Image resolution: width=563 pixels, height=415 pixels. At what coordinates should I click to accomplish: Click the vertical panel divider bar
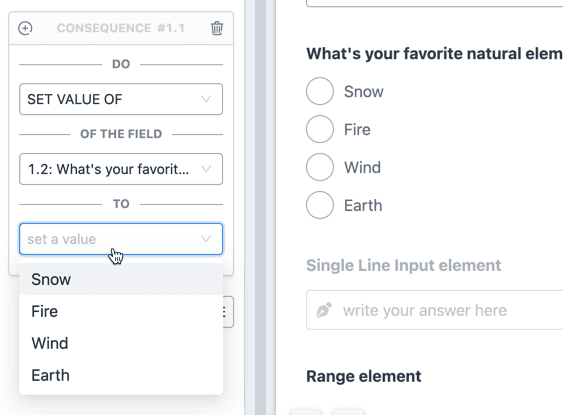(261, 208)
